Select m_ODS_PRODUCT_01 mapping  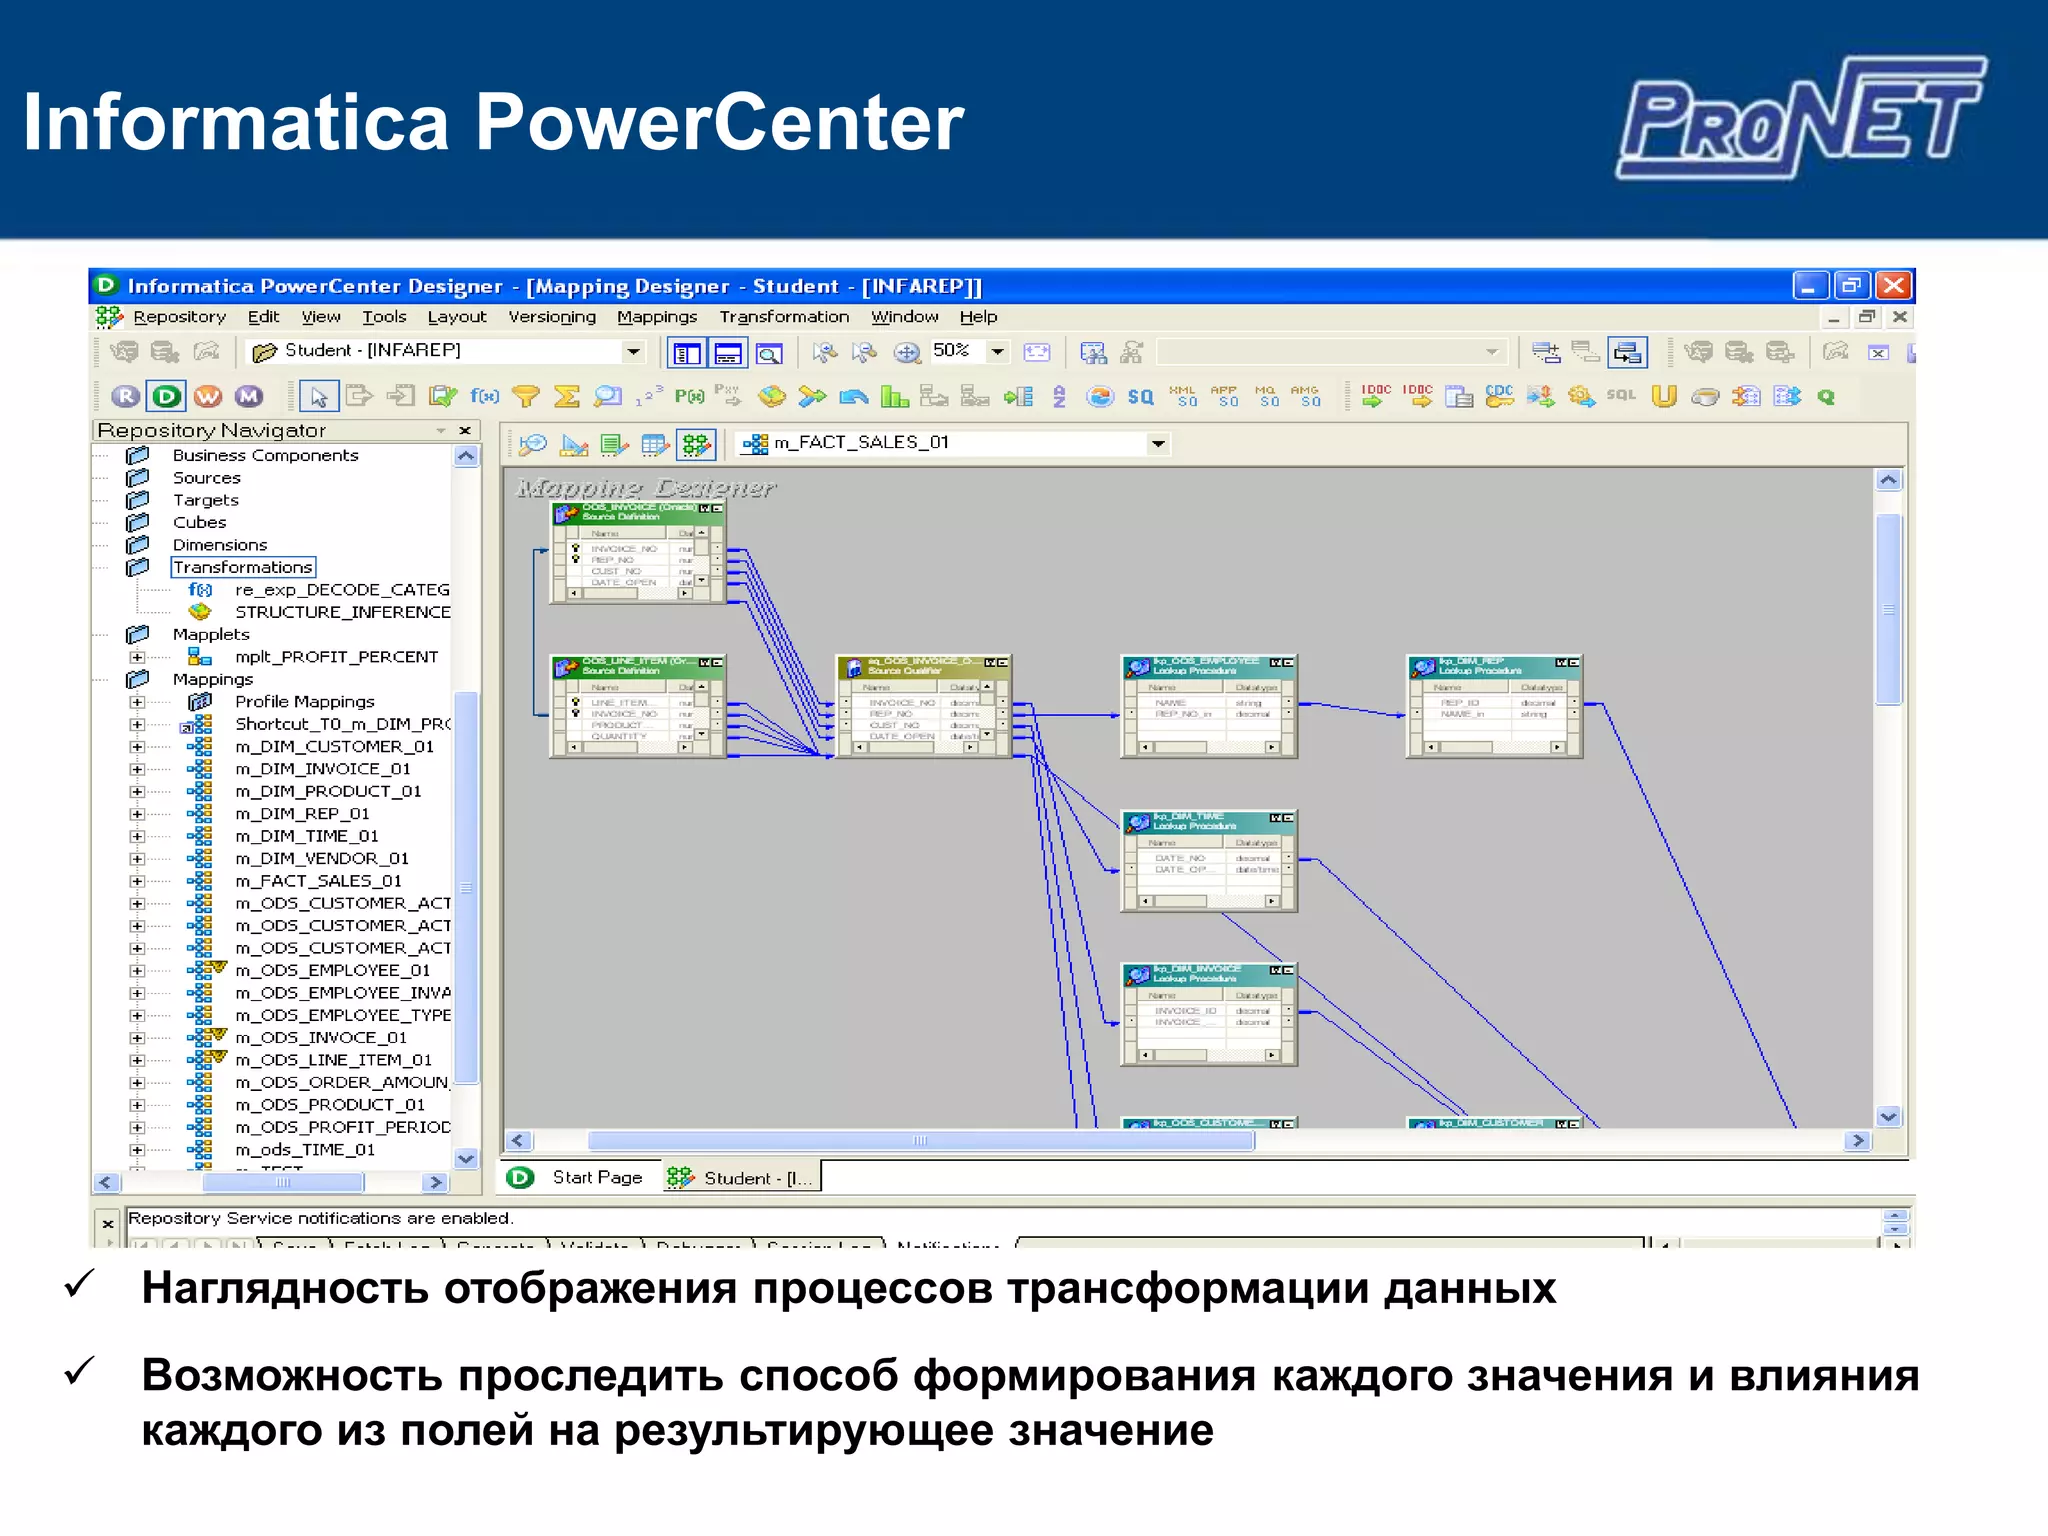pyautogui.click(x=329, y=1105)
